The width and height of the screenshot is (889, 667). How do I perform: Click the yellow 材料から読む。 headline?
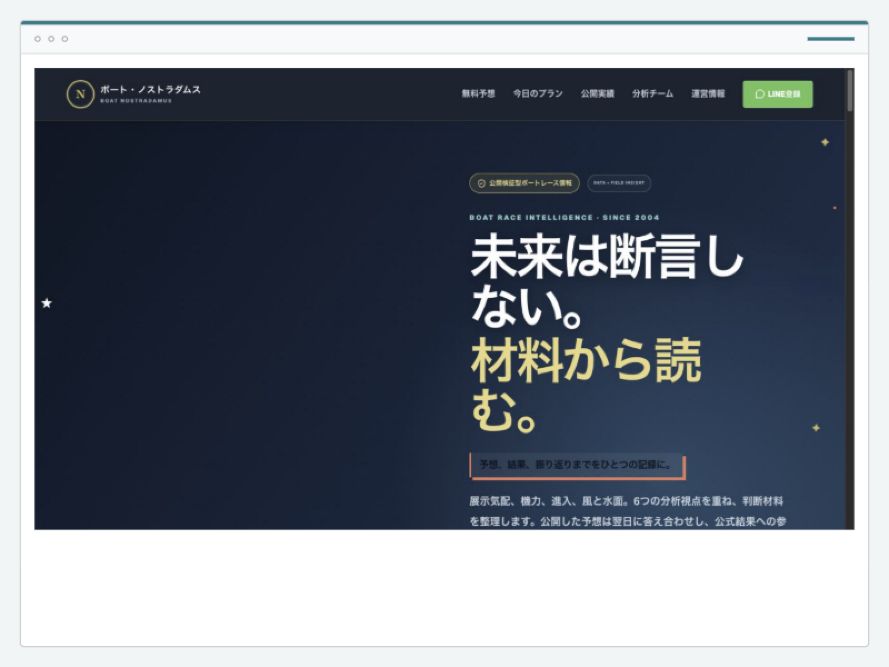586,384
